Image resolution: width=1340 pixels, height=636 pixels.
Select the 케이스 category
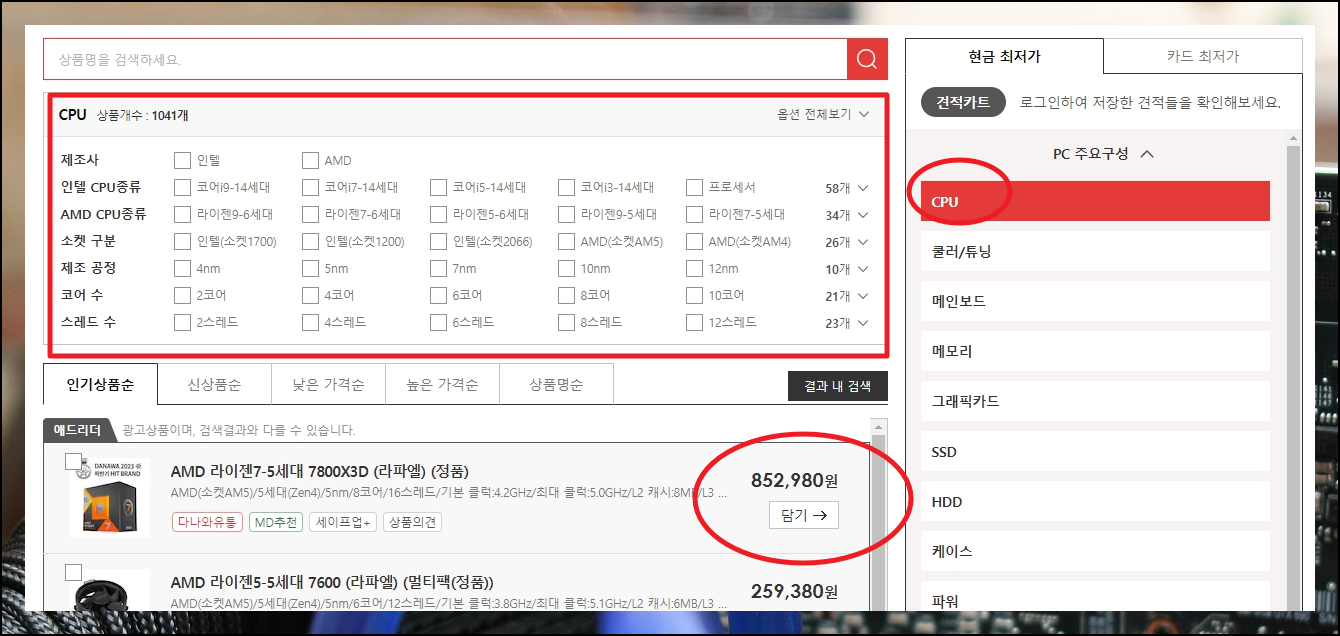pos(1095,551)
